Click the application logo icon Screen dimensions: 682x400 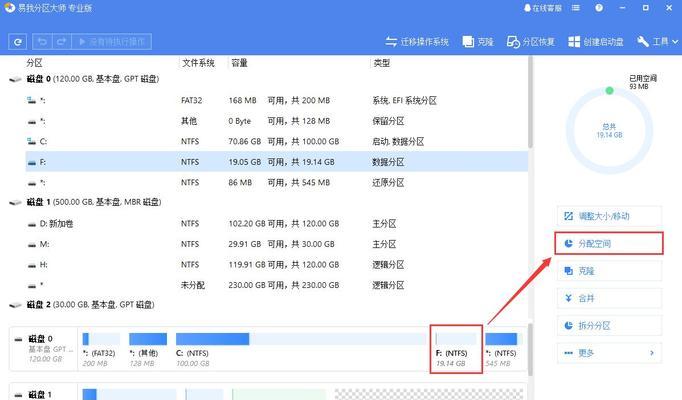[x=10, y=8]
